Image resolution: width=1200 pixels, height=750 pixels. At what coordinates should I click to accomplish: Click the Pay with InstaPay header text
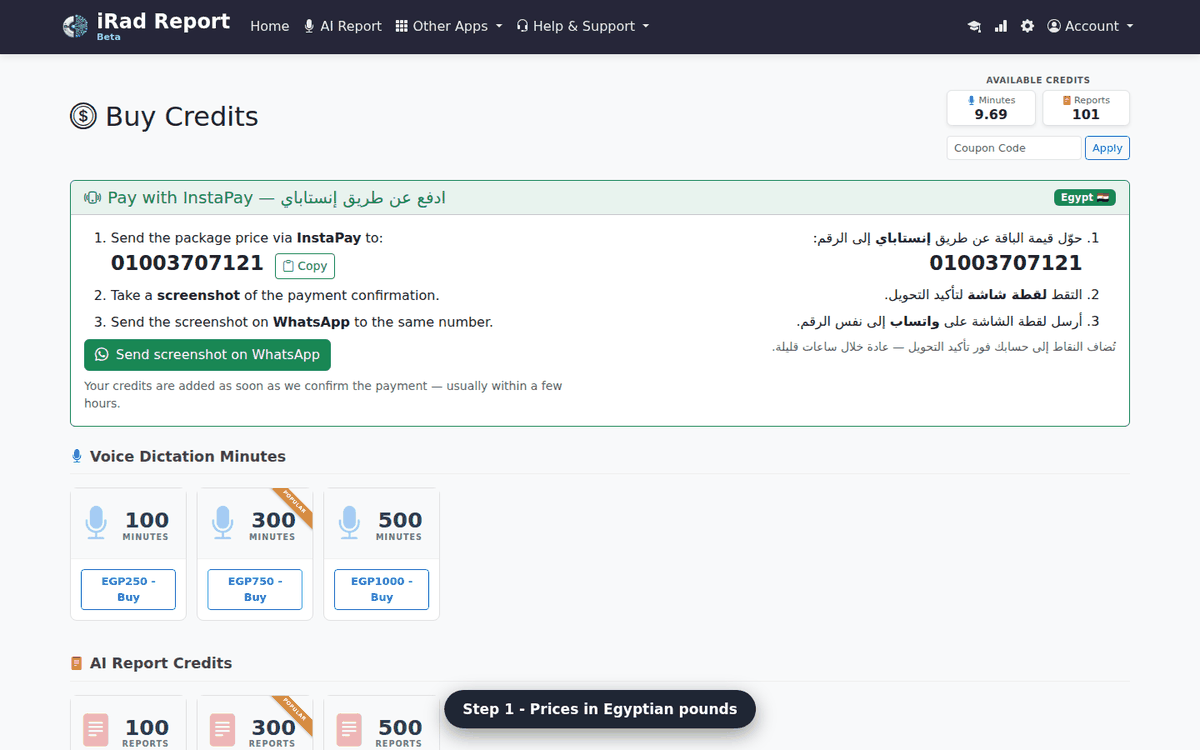pos(277,198)
